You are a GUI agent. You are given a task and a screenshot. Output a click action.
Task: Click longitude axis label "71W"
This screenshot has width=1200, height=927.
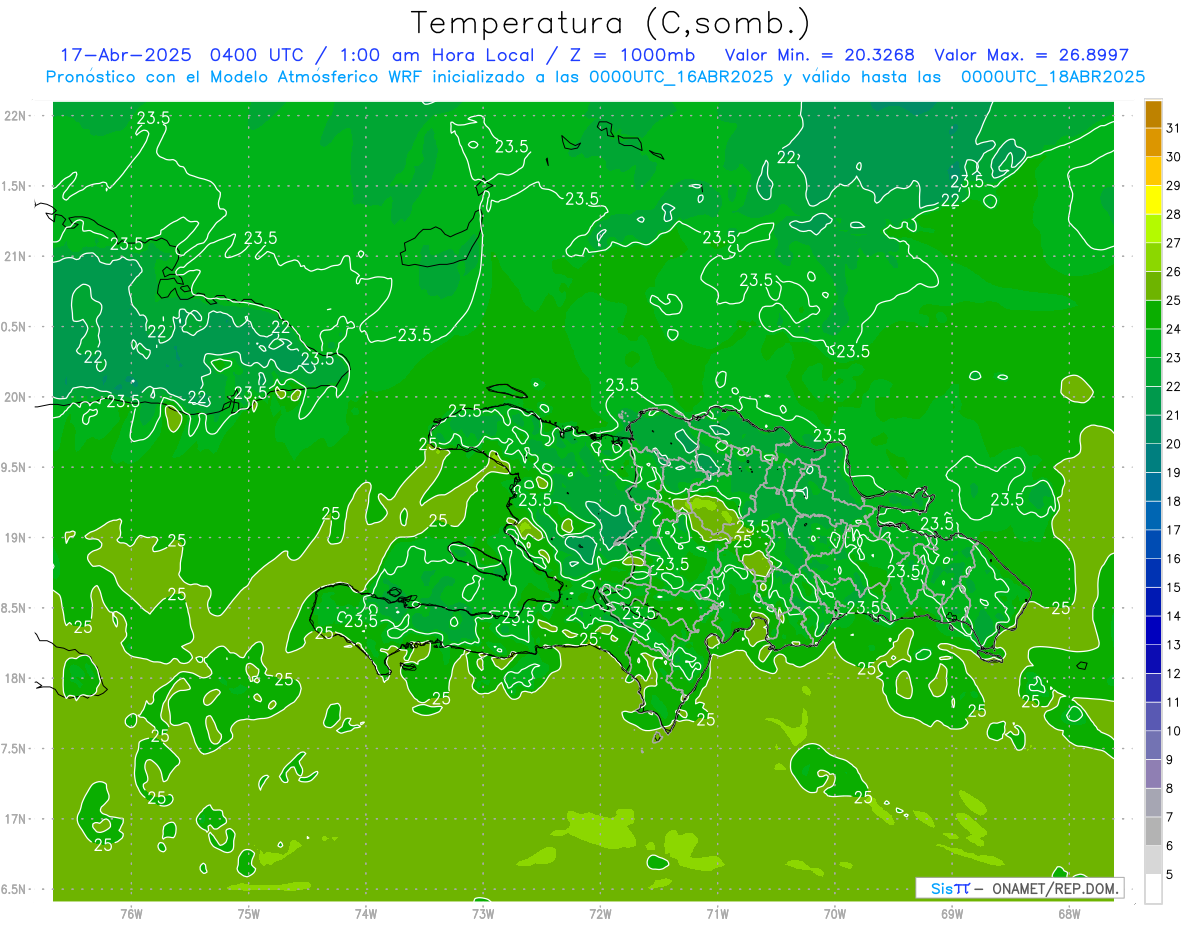[x=717, y=914]
